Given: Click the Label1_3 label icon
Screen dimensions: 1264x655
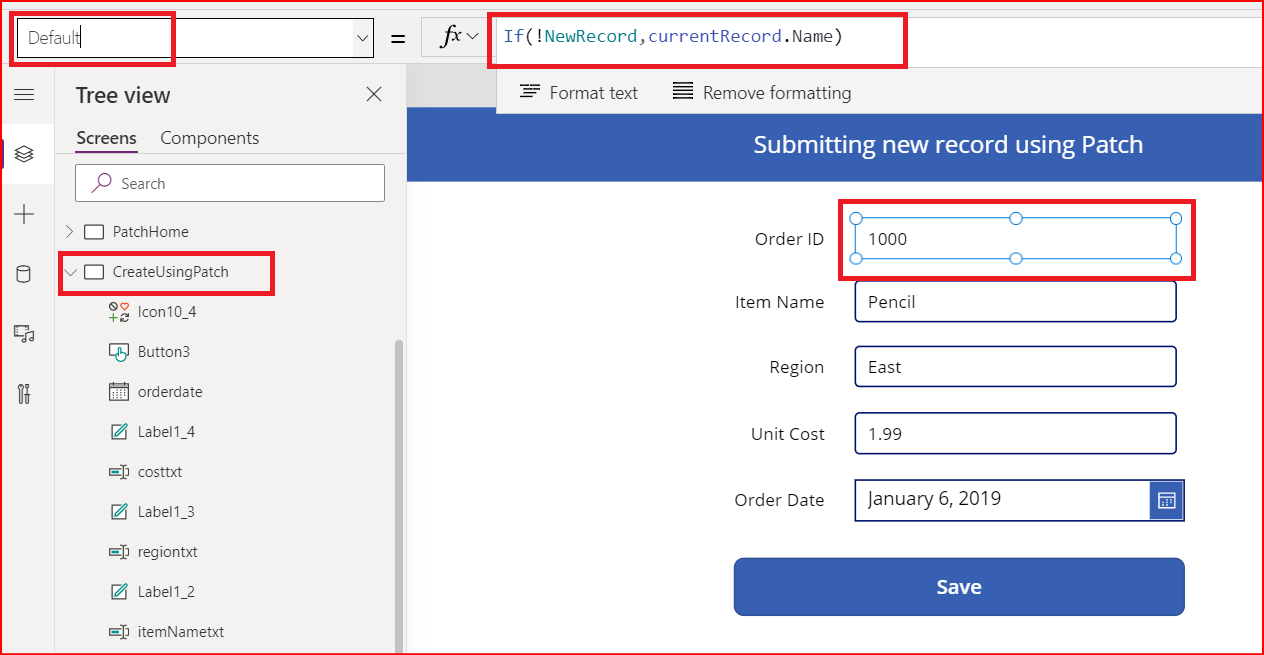Looking at the screenshot, I should (119, 512).
